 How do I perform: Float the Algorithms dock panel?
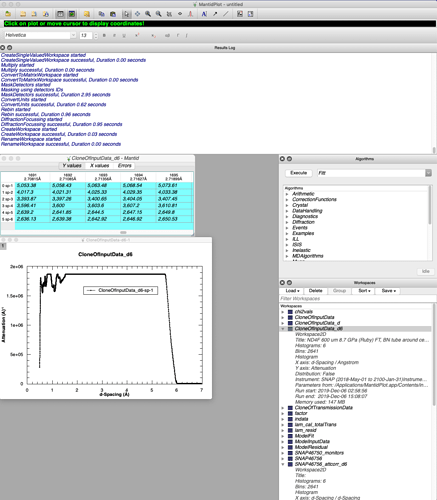point(289,159)
